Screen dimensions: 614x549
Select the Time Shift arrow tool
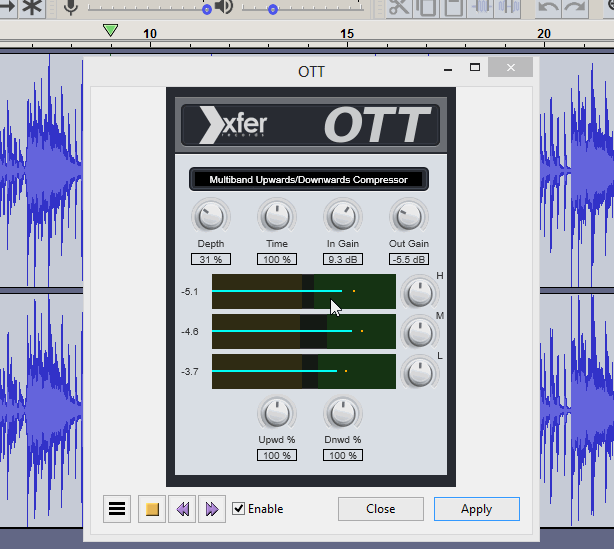[7, 7]
